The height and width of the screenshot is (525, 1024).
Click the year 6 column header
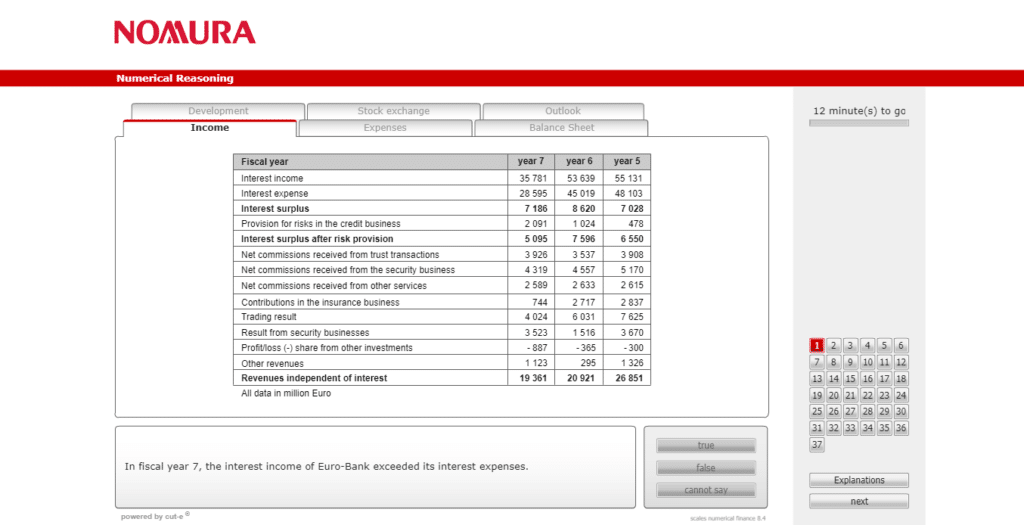pyautogui.click(x=579, y=161)
